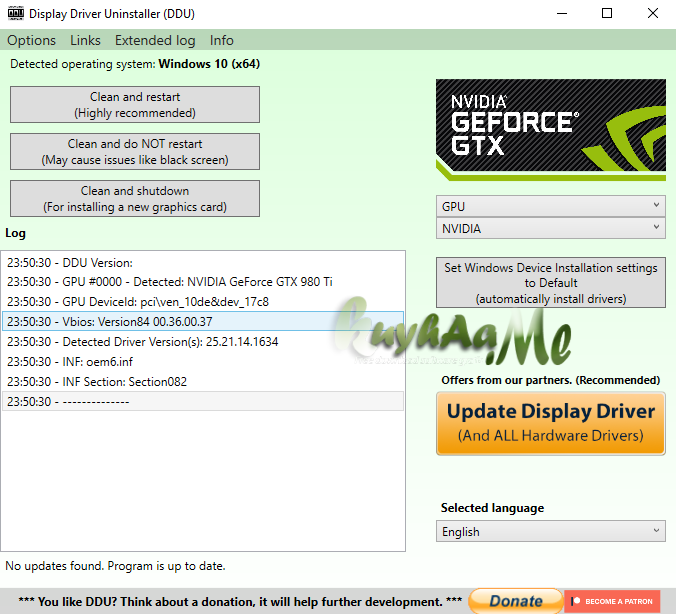676x614 pixels.
Task: Open the Extended log menu
Action: (x=155, y=40)
